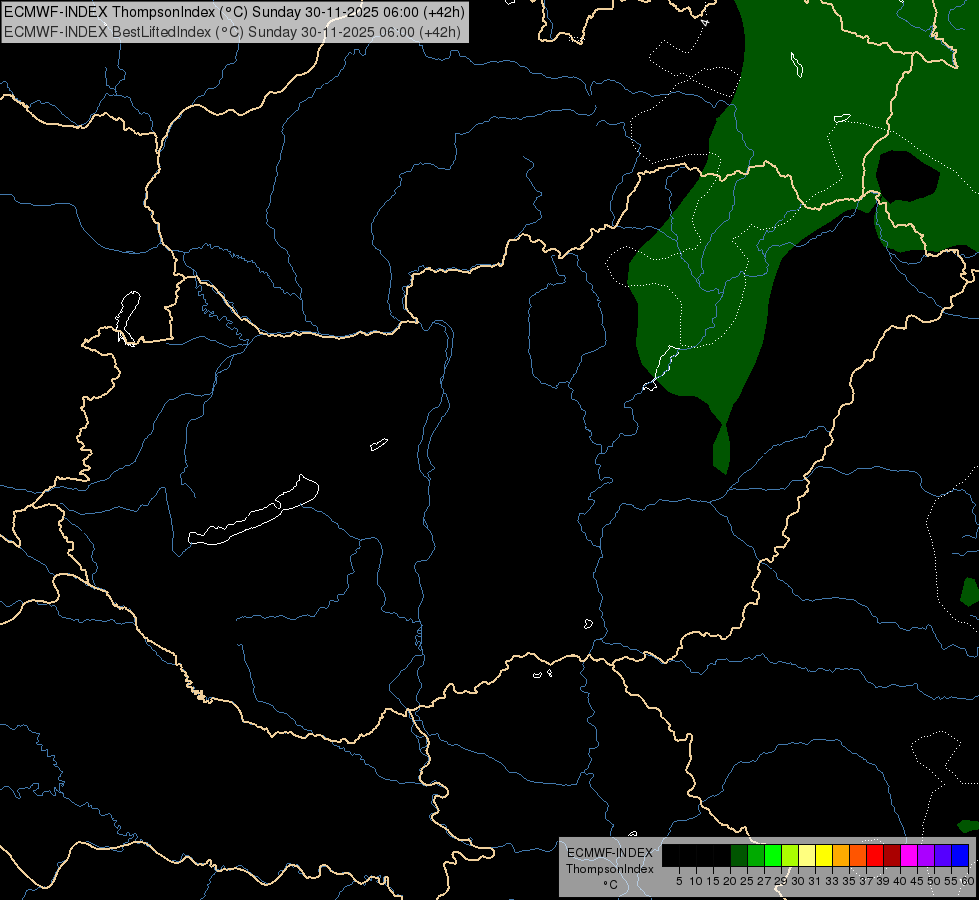This screenshot has width=979, height=900.
Task: Click the BestLiftedIndex title line
Action: tap(232, 31)
